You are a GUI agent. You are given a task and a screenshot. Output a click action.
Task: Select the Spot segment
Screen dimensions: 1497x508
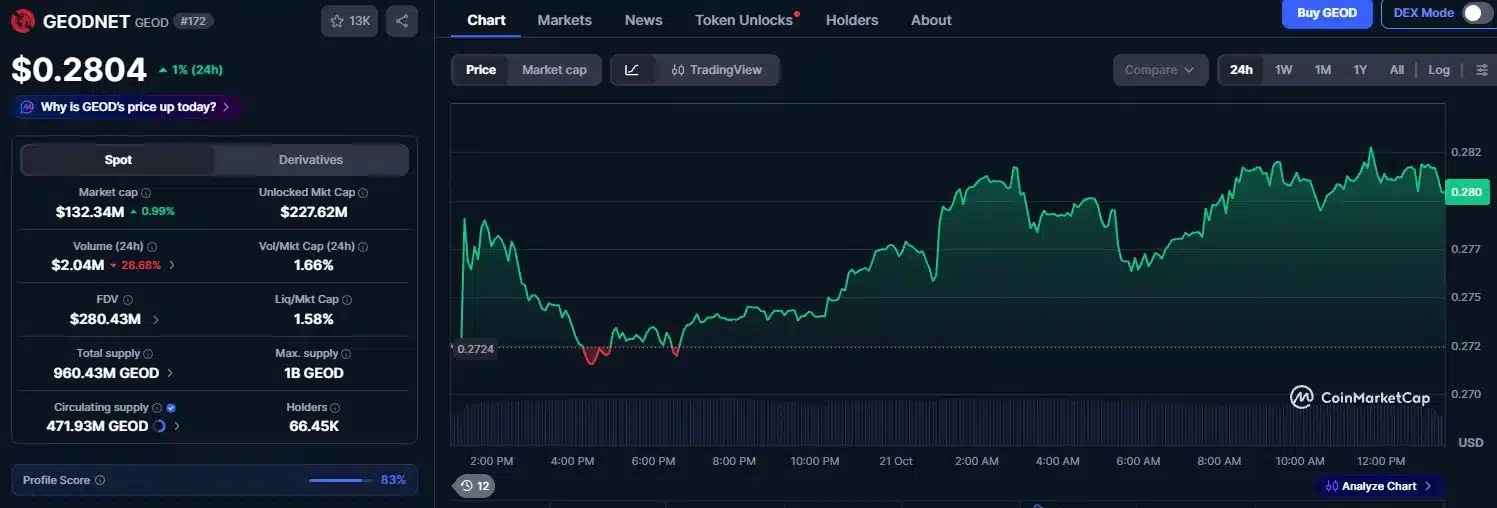[118, 160]
